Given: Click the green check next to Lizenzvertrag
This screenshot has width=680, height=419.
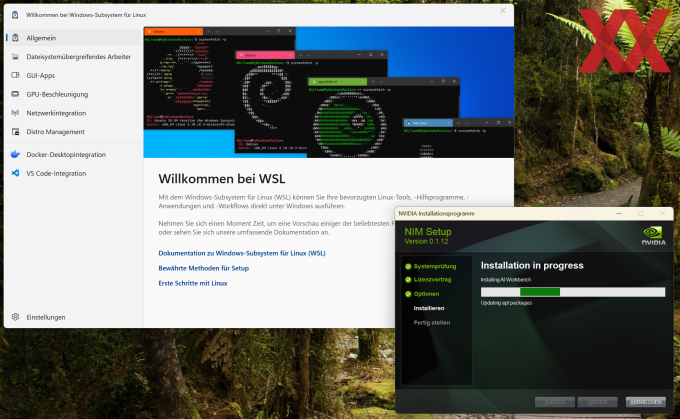Looking at the screenshot, I should (x=408, y=280).
